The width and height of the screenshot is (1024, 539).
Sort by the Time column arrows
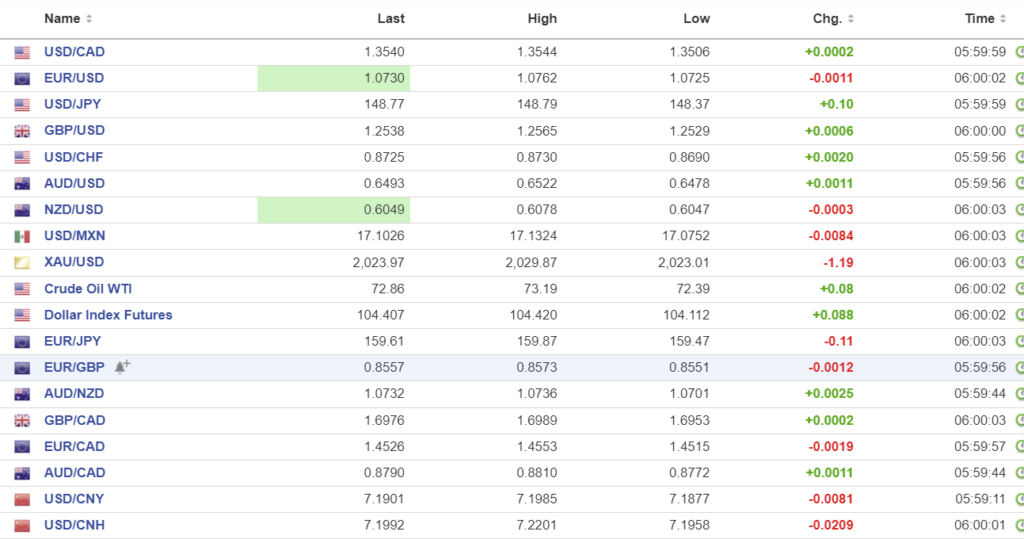pyautogui.click(x=1003, y=19)
